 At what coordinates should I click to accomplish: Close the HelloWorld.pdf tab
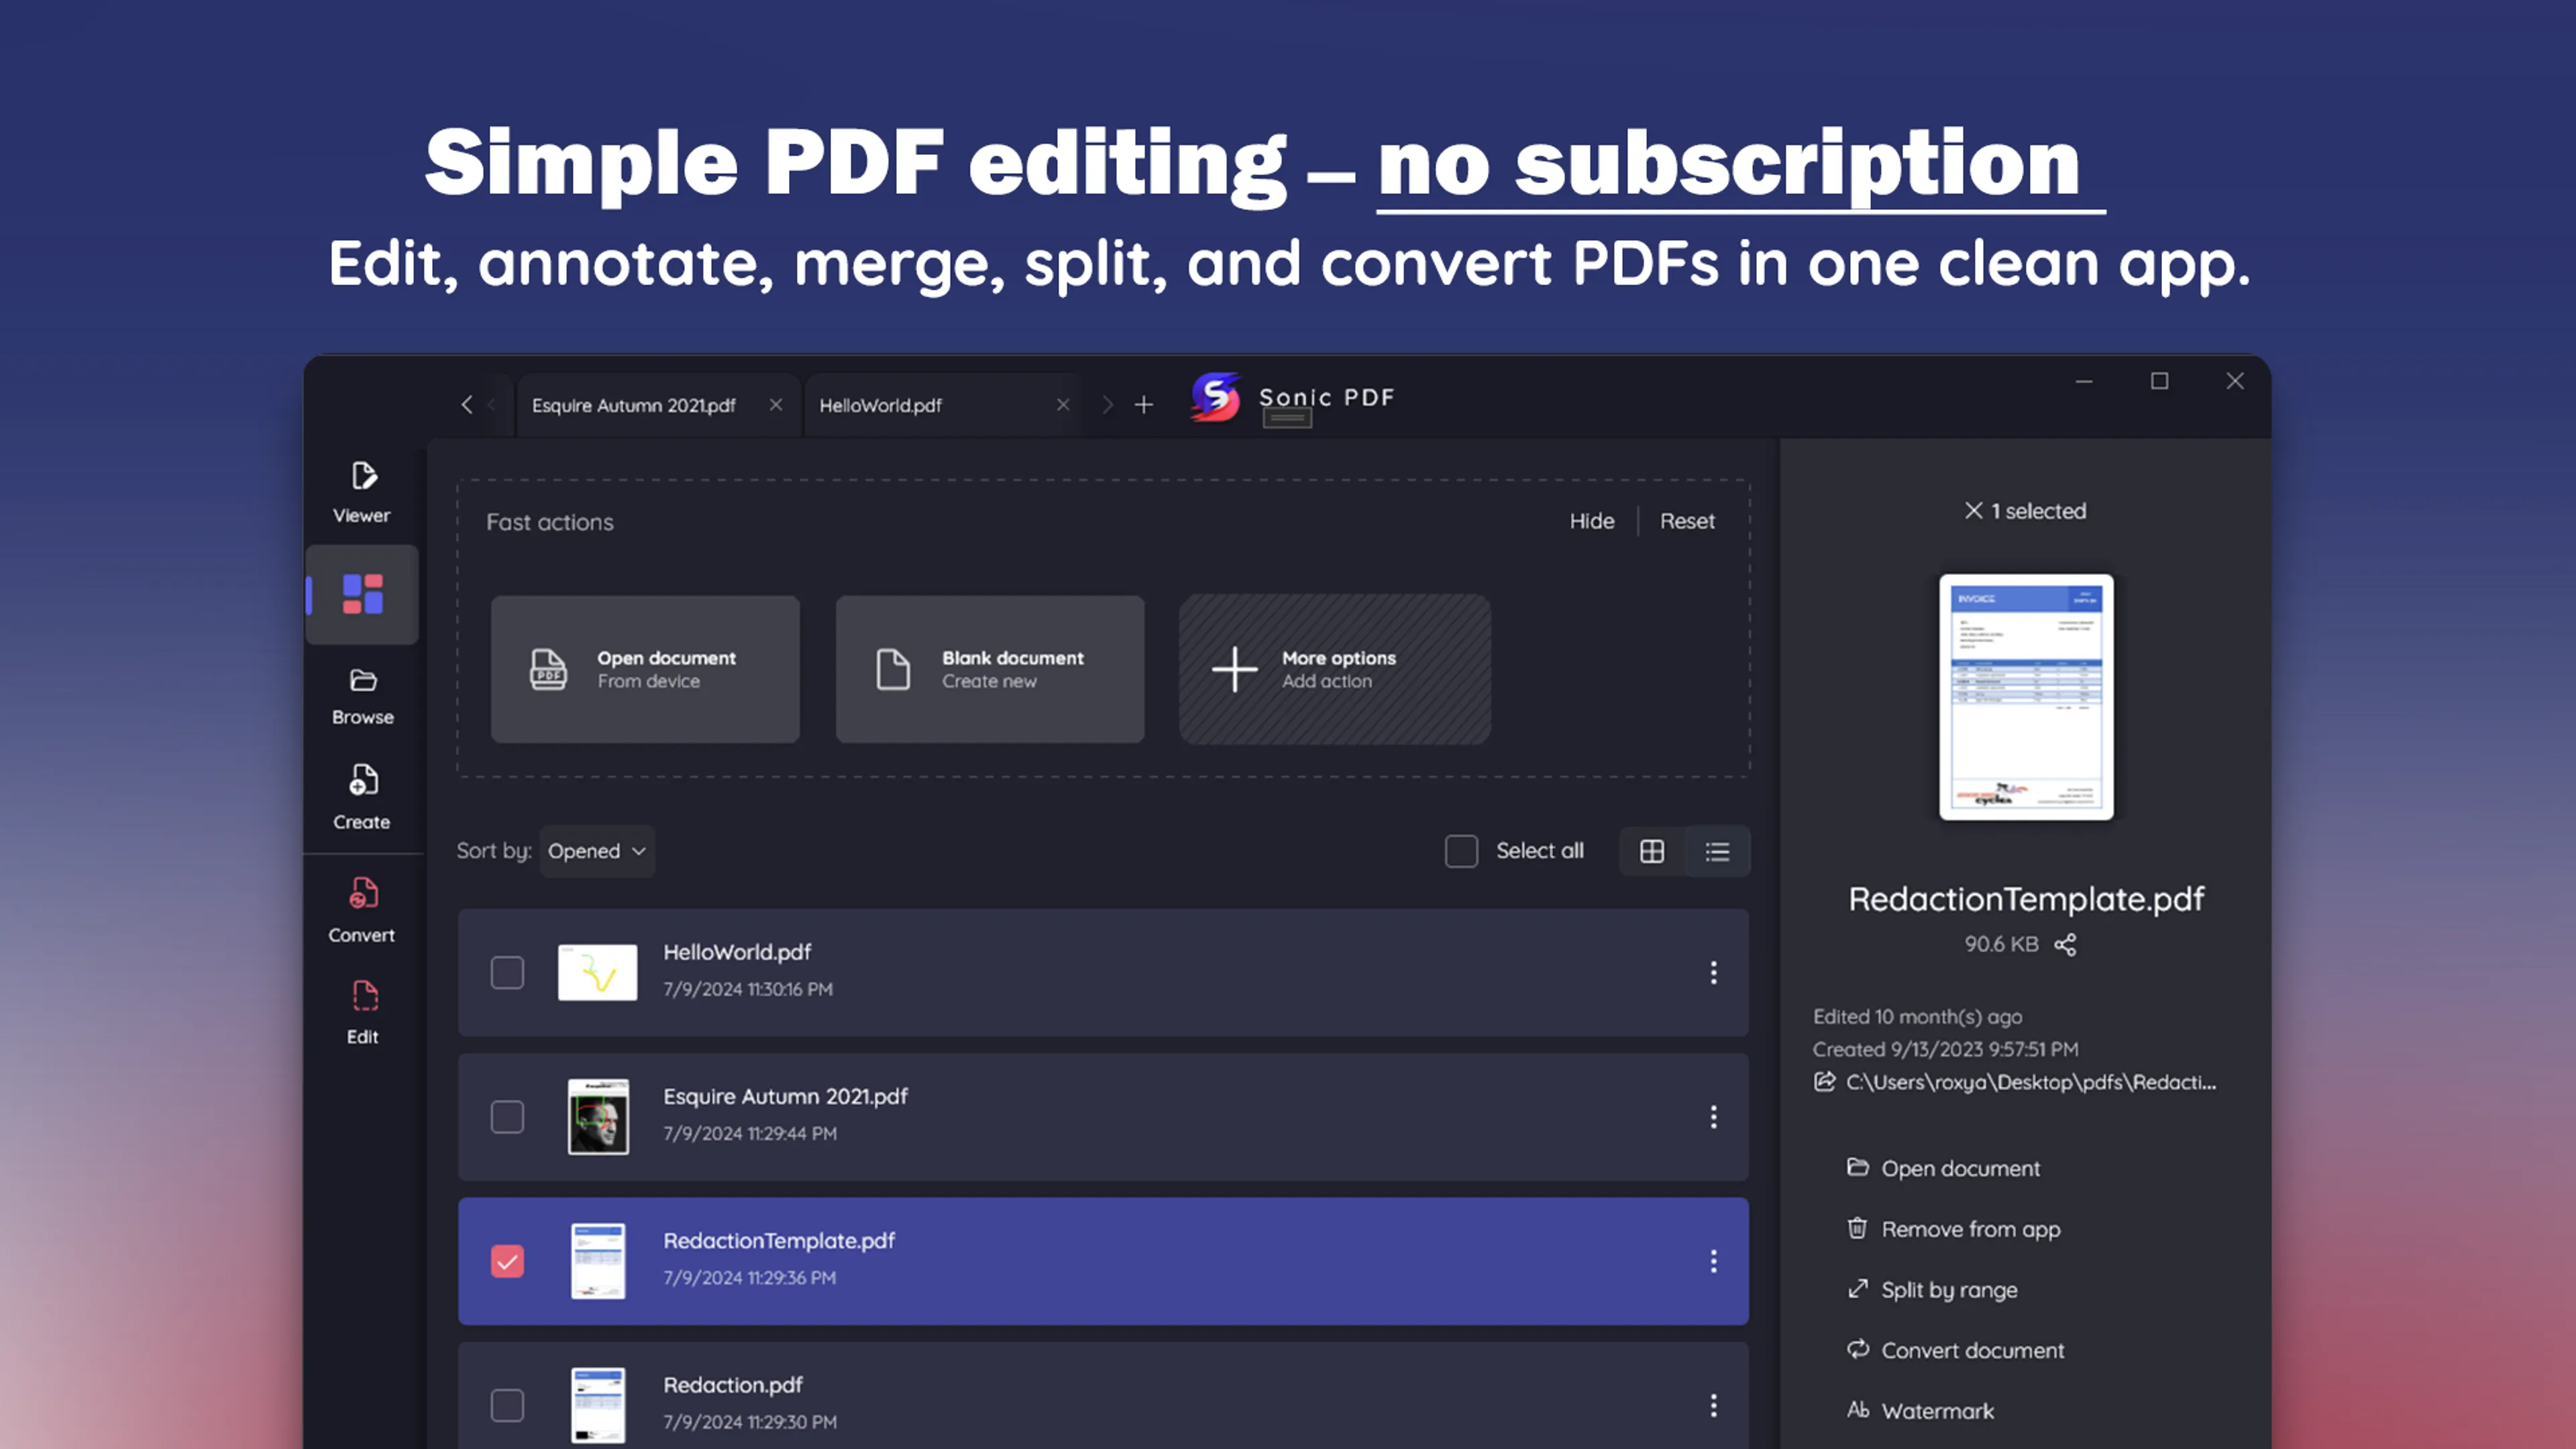point(1063,404)
